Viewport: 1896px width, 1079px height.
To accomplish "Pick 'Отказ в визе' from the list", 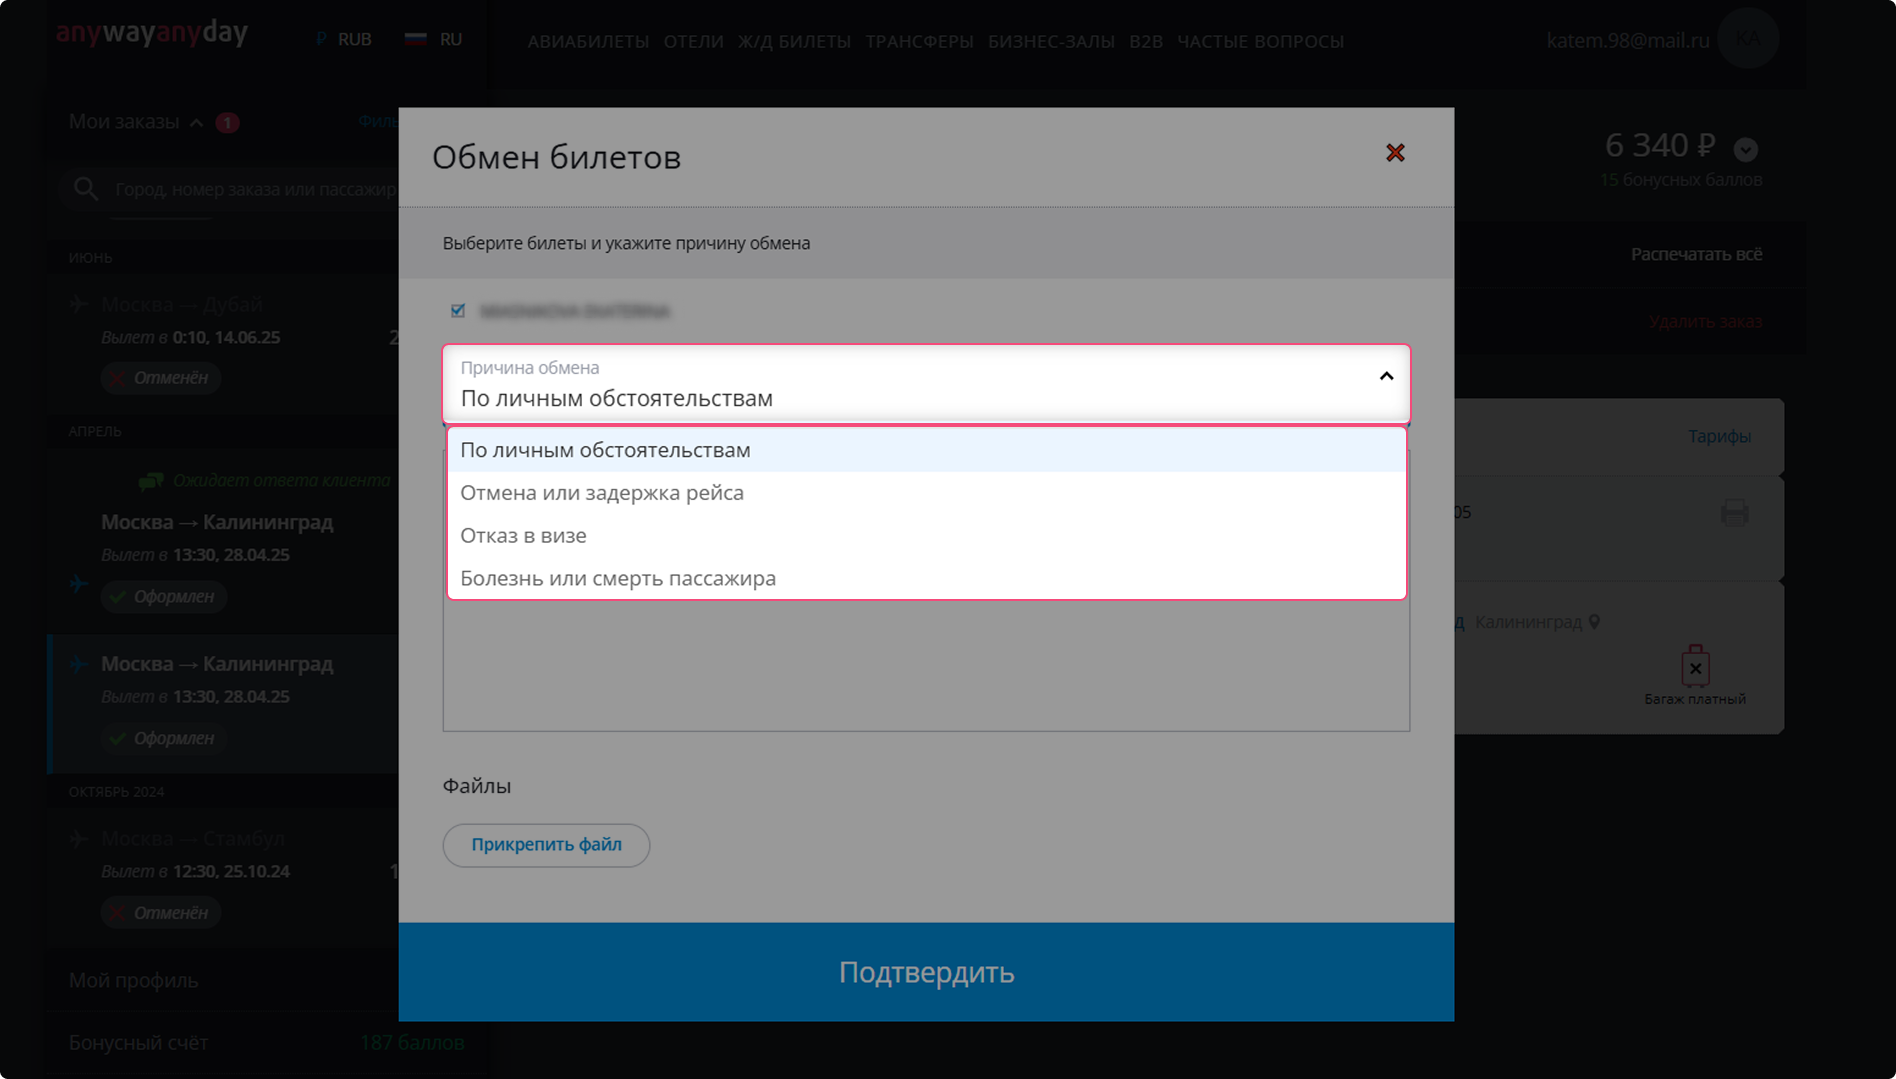I will pos(523,536).
